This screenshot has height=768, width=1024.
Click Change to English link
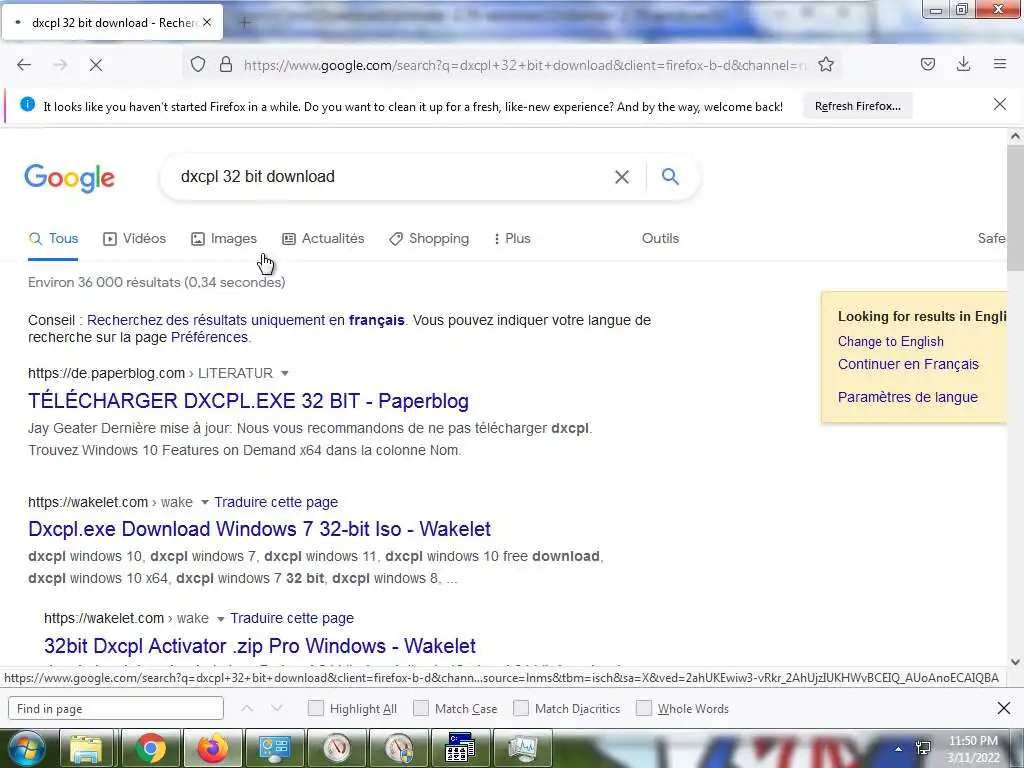(x=891, y=342)
